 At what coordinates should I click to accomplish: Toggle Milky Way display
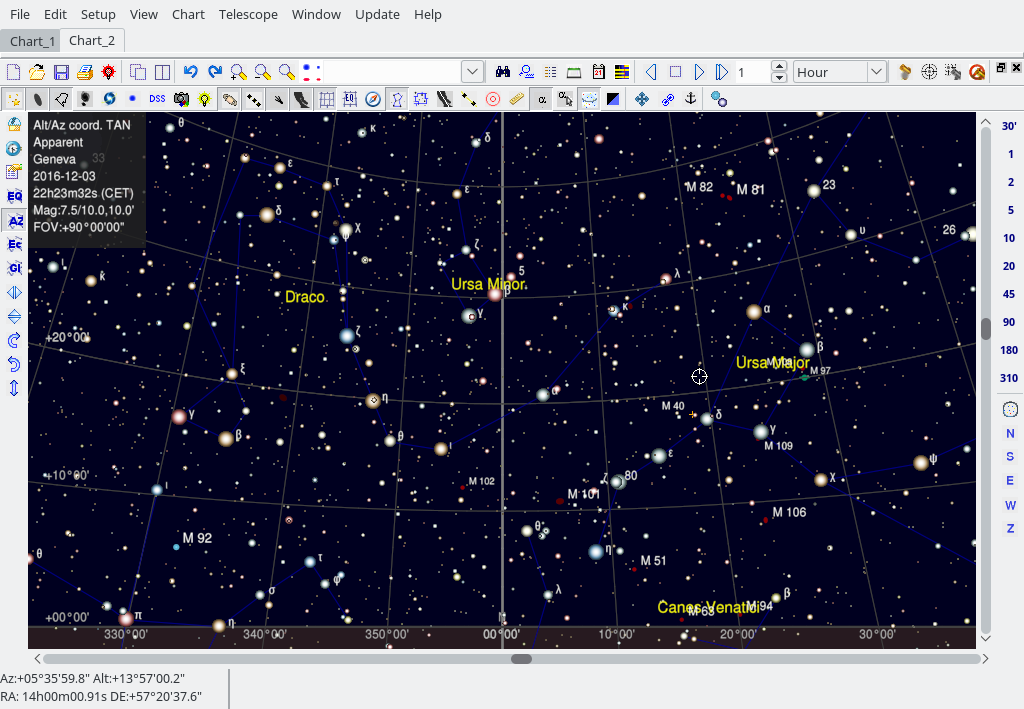(x=301, y=99)
